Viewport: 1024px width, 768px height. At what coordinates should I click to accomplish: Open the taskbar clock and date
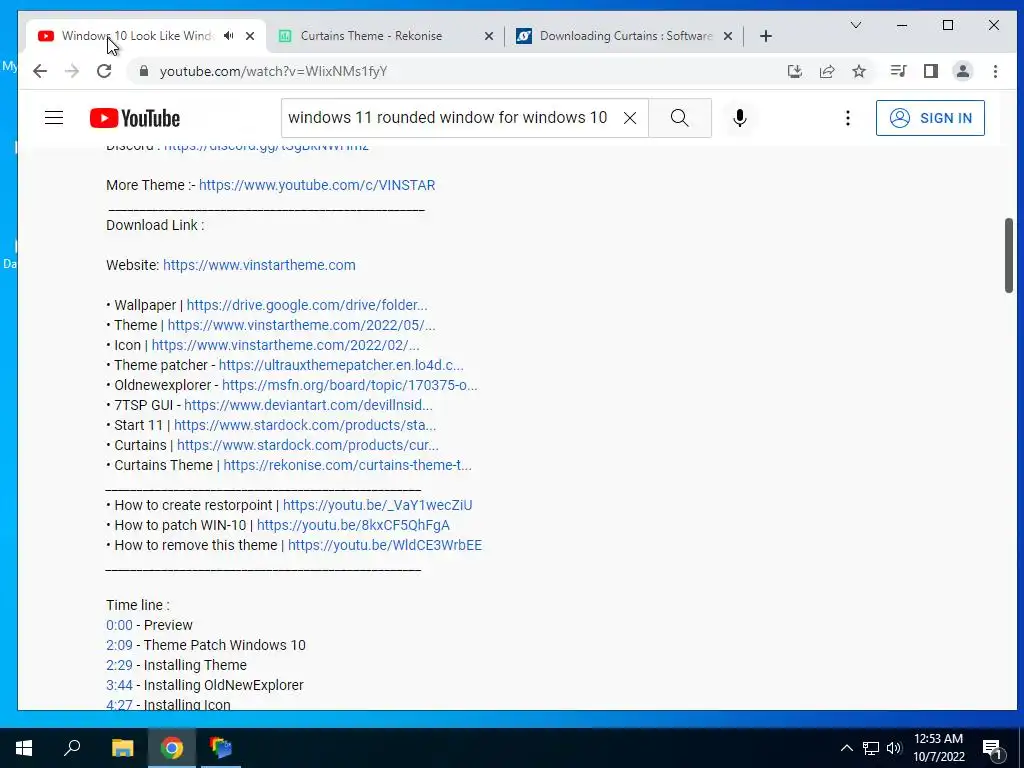pos(938,748)
